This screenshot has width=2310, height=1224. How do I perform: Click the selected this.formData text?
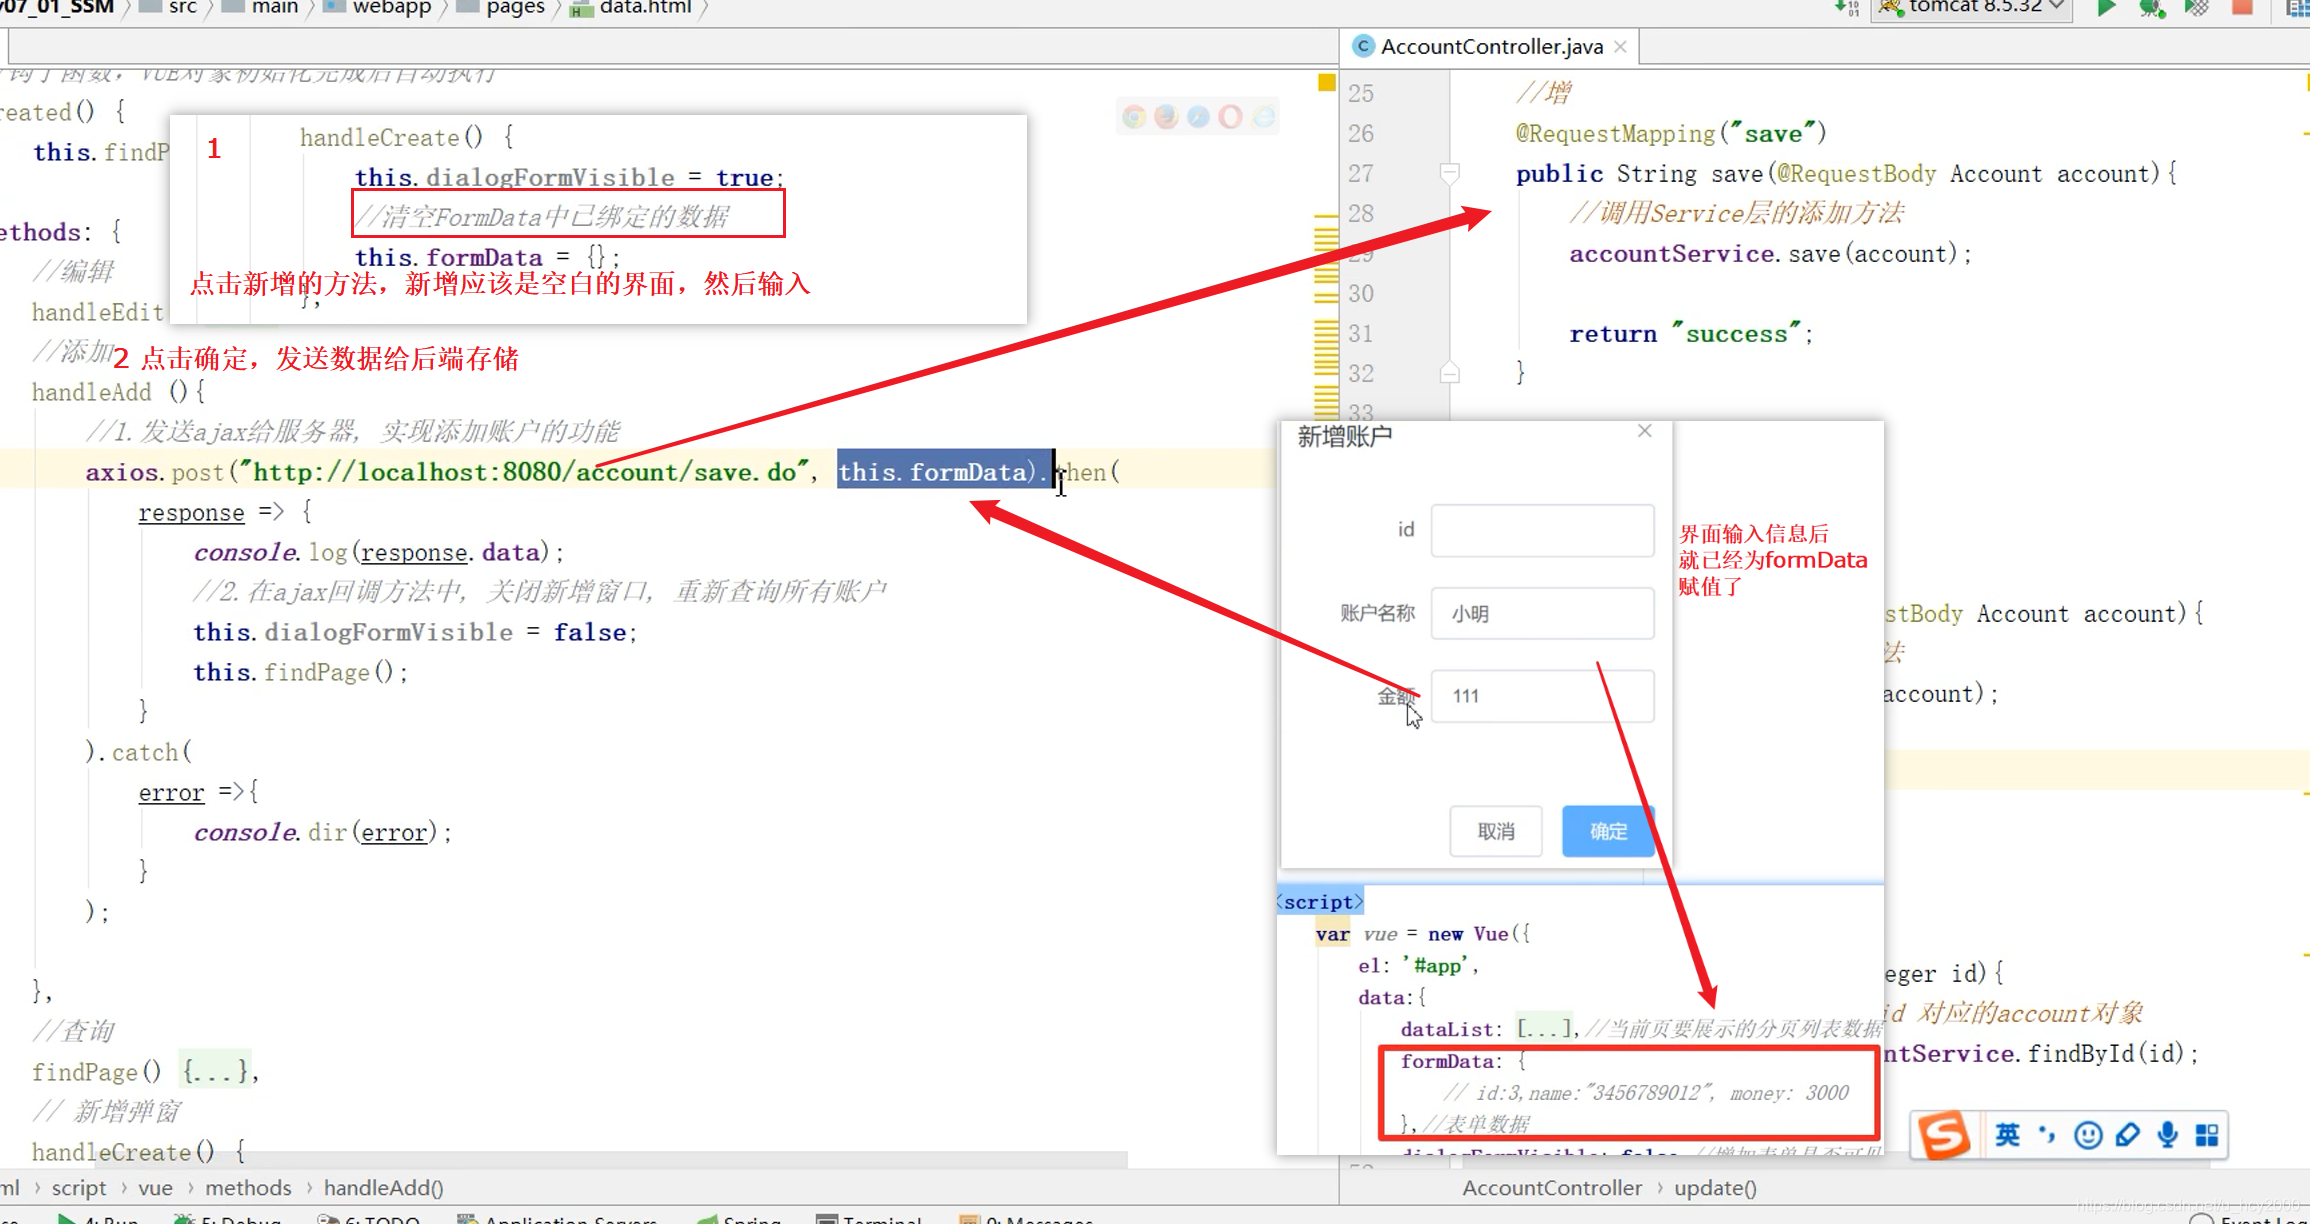point(945,472)
